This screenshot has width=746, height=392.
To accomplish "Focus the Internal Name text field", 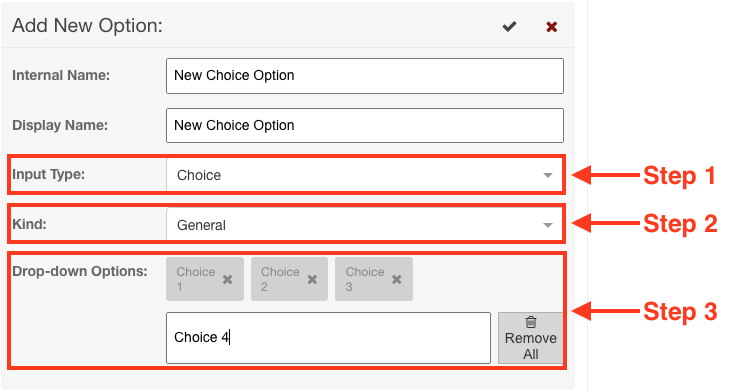I will point(365,76).
